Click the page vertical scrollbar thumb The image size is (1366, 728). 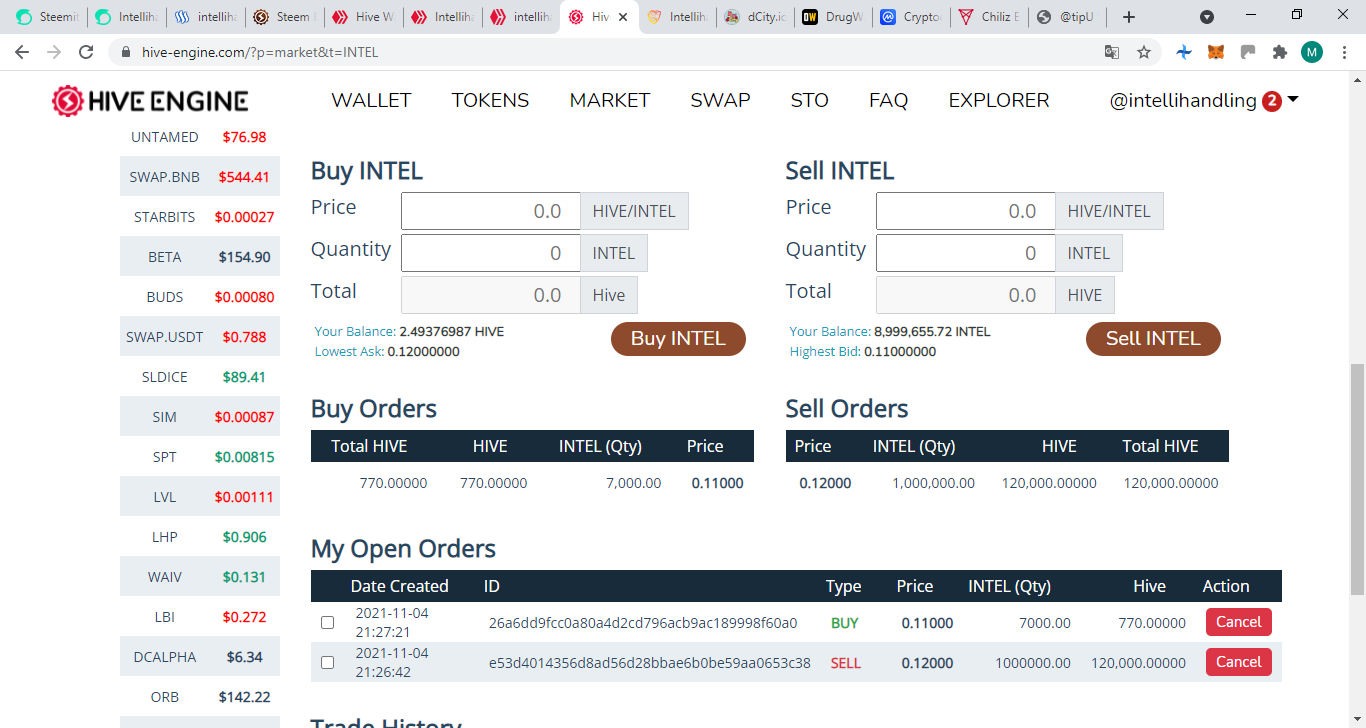point(1357,480)
